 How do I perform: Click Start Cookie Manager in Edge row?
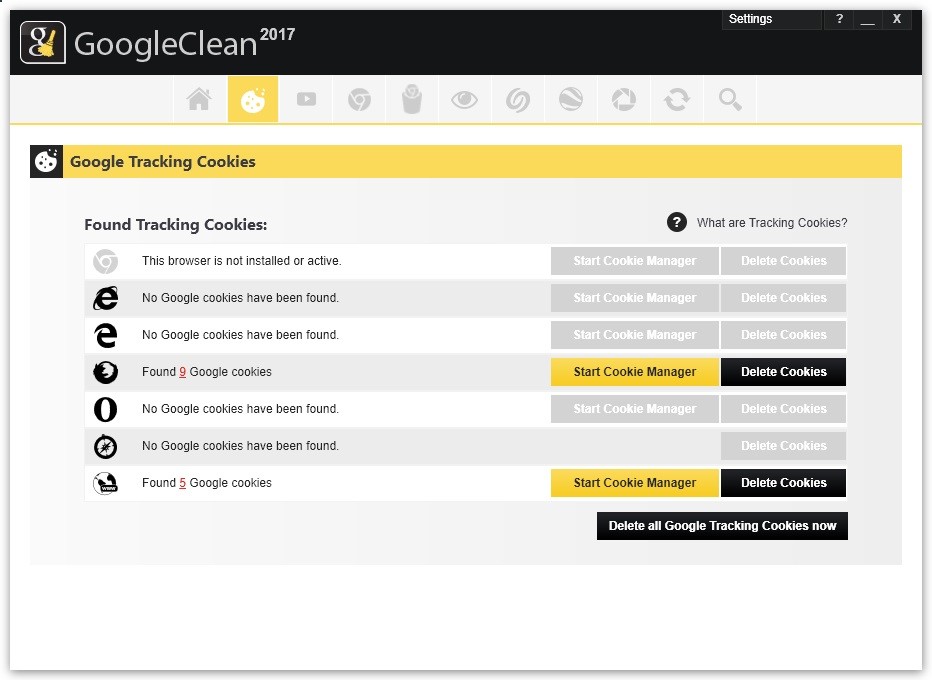pyautogui.click(x=634, y=335)
